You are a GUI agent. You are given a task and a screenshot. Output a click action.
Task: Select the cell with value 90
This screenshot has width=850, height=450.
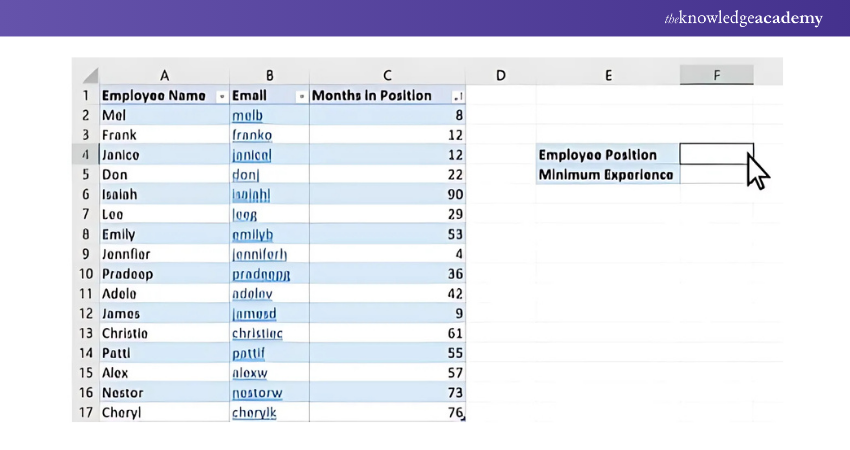(x=387, y=194)
